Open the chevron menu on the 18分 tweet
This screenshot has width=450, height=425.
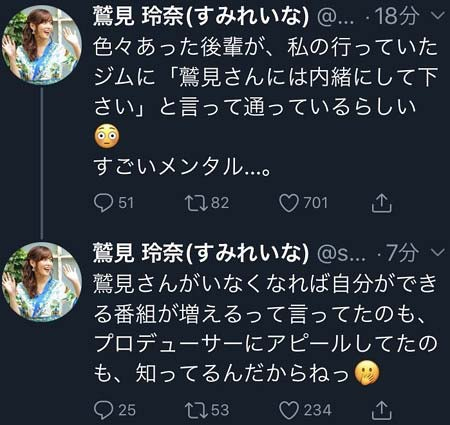pyautogui.click(x=438, y=16)
